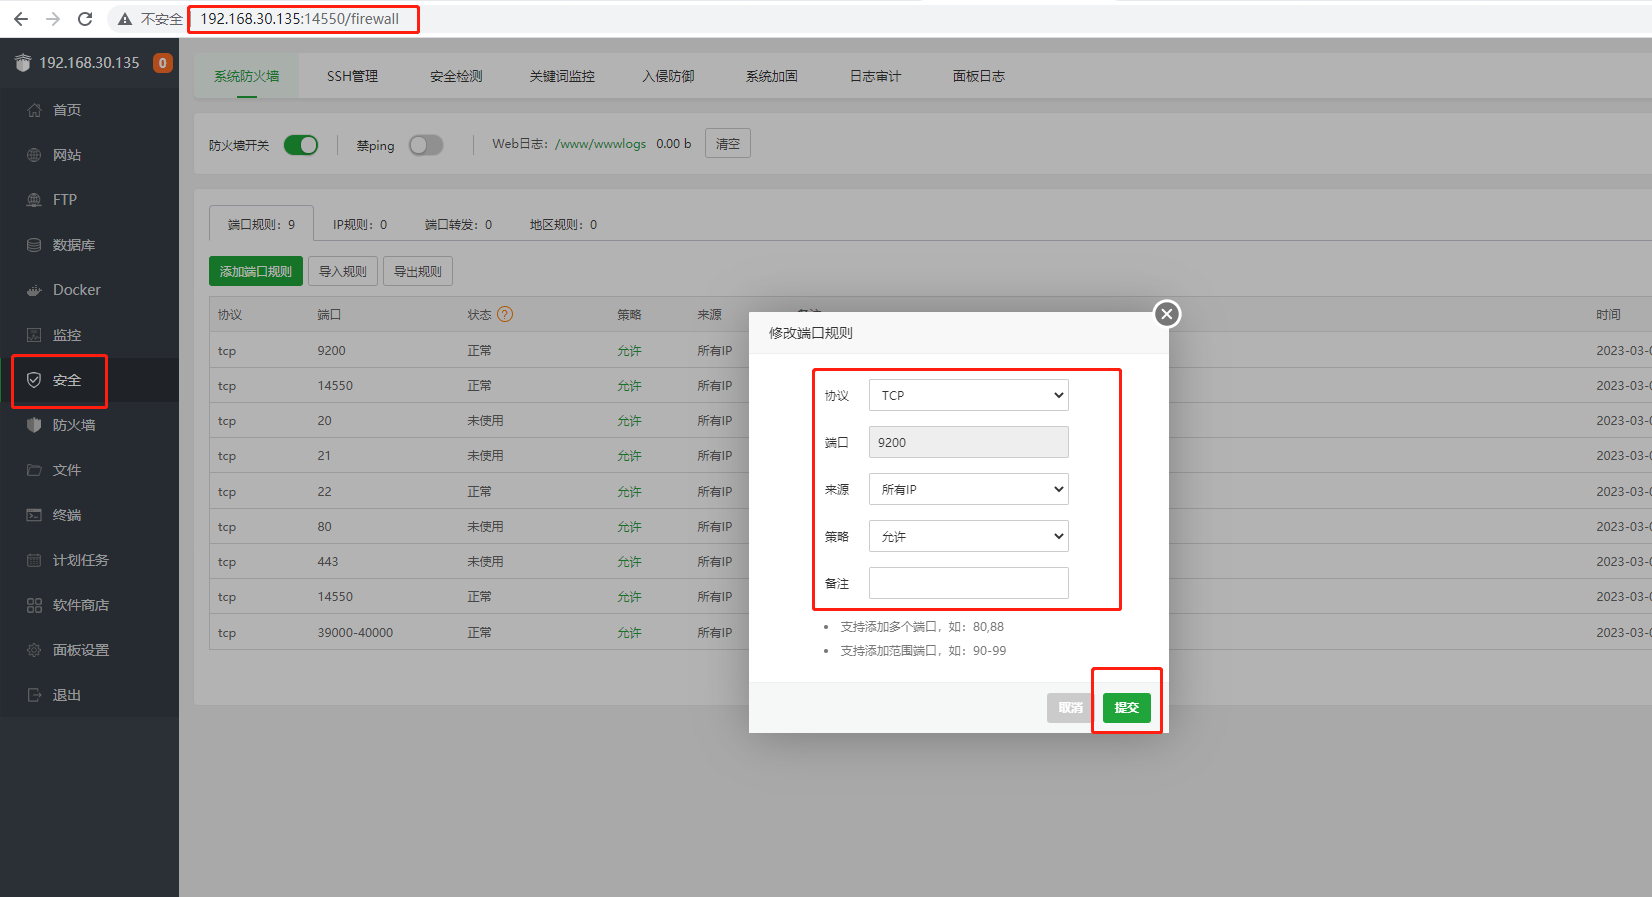Cancel the dialog with the 取消 button
Viewport: 1652px width, 897px height.
click(1071, 707)
